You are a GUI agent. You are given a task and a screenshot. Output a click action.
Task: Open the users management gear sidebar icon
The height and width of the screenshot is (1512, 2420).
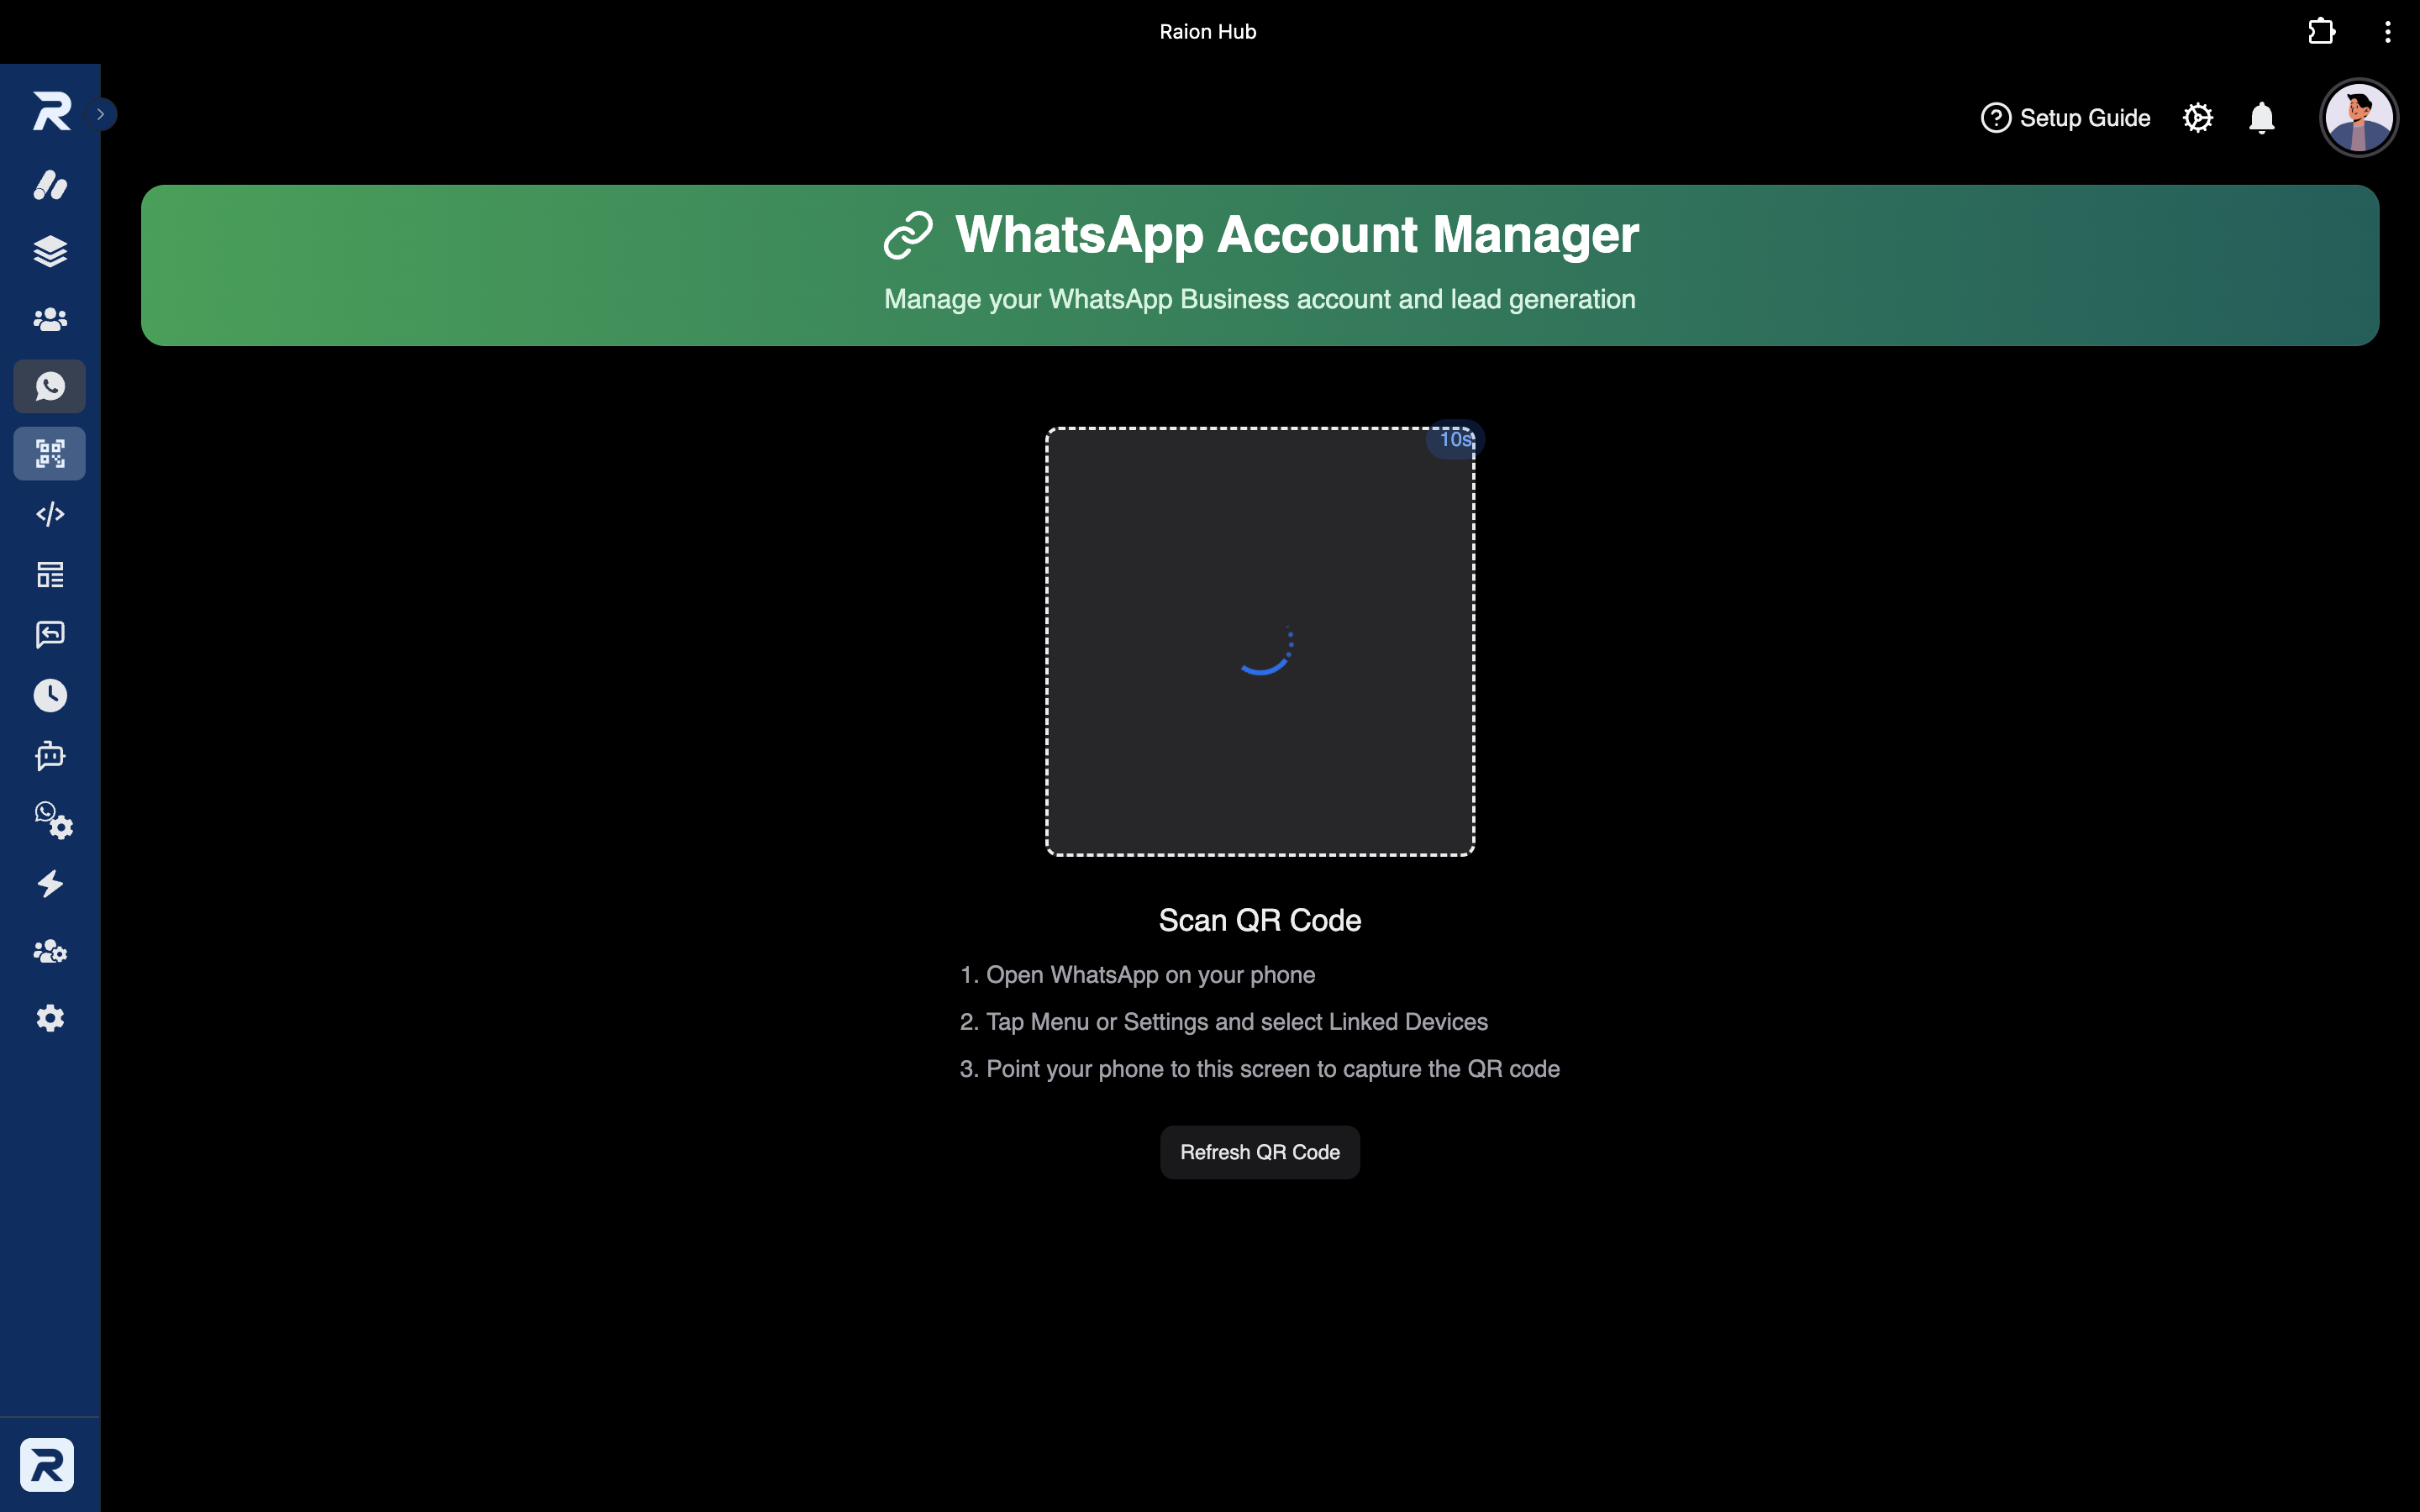[50, 951]
